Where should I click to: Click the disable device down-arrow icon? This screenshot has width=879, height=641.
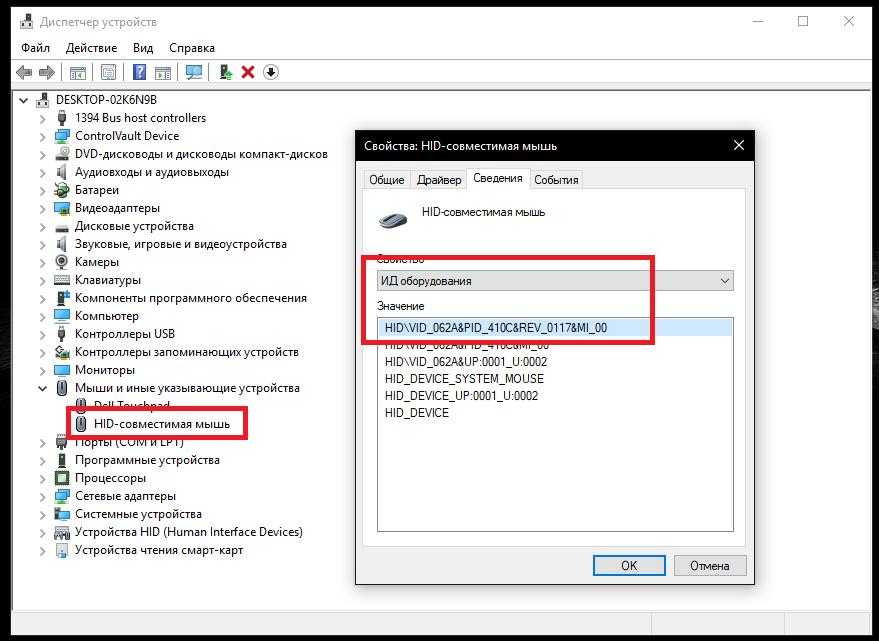coord(271,72)
